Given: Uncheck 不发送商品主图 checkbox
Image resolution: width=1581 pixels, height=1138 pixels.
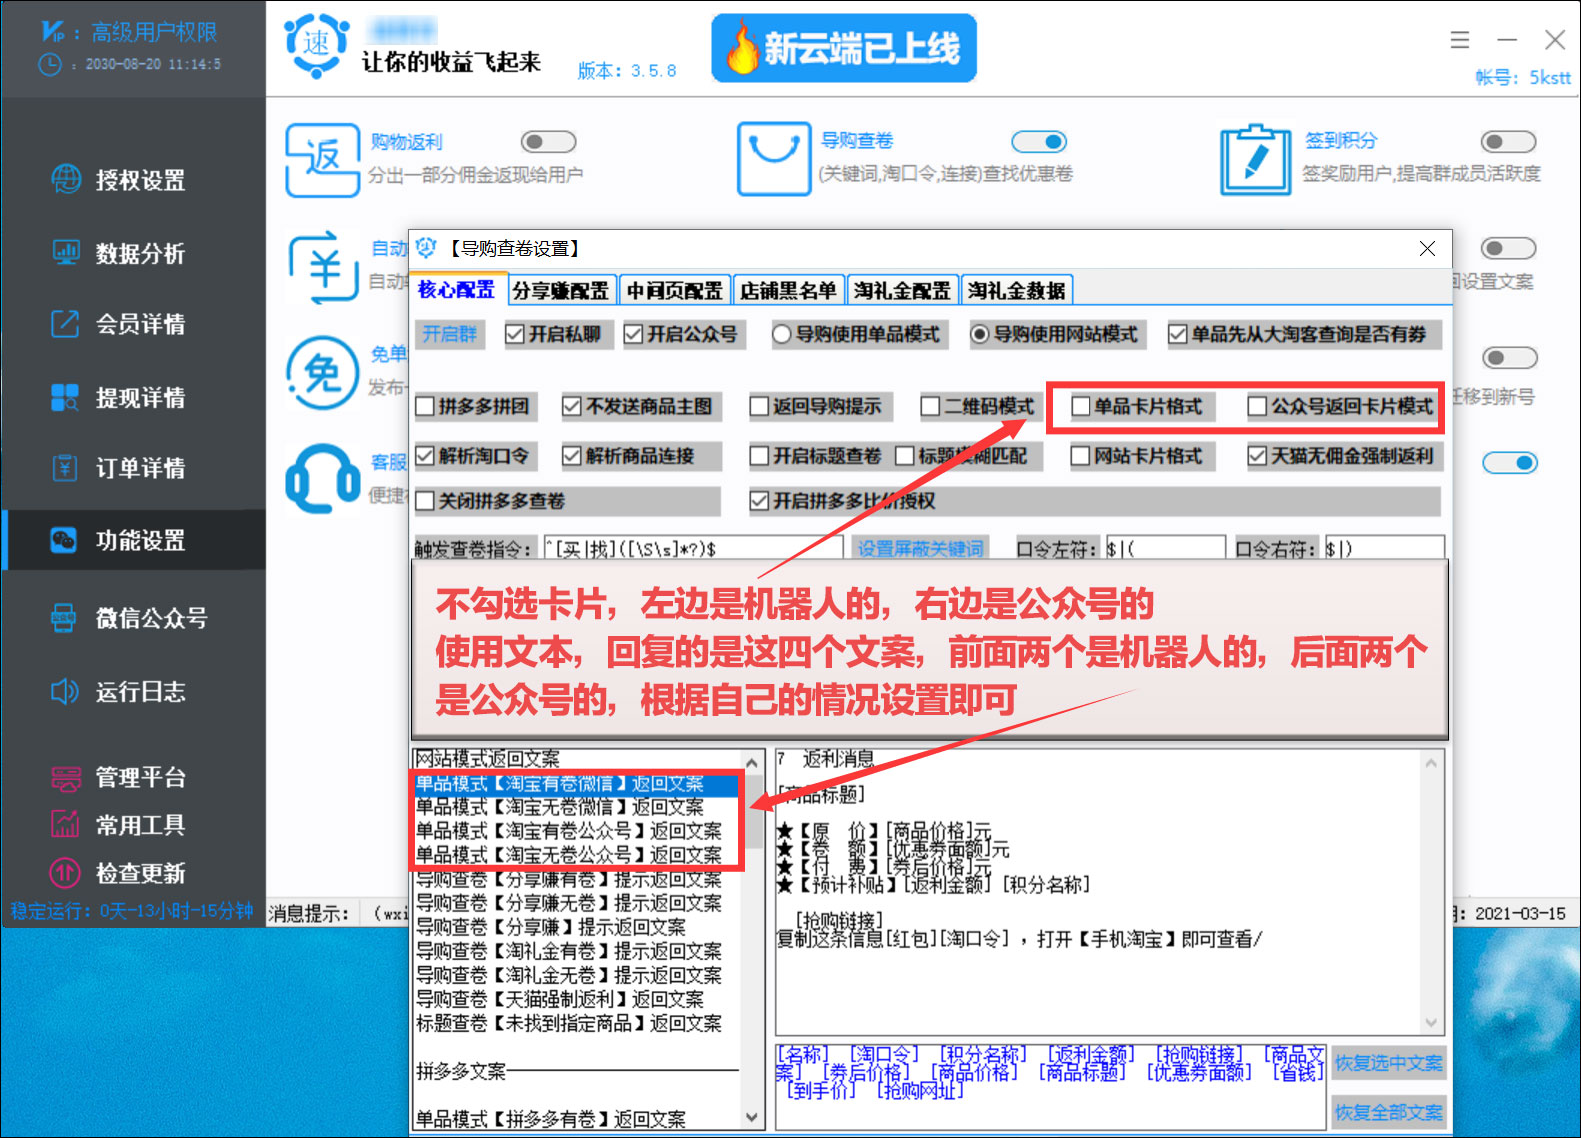Looking at the screenshot, I should [572, 406].
